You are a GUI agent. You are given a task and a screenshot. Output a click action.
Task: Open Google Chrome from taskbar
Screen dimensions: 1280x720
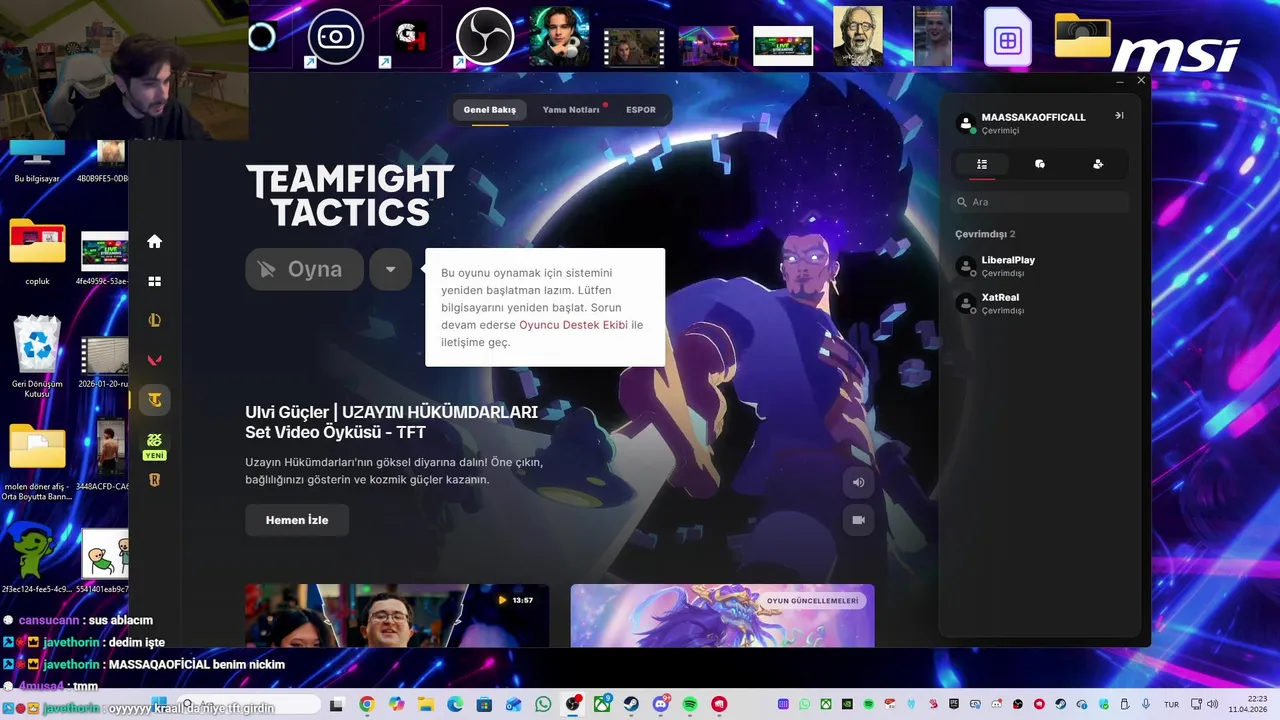click(x=367, y=705)
